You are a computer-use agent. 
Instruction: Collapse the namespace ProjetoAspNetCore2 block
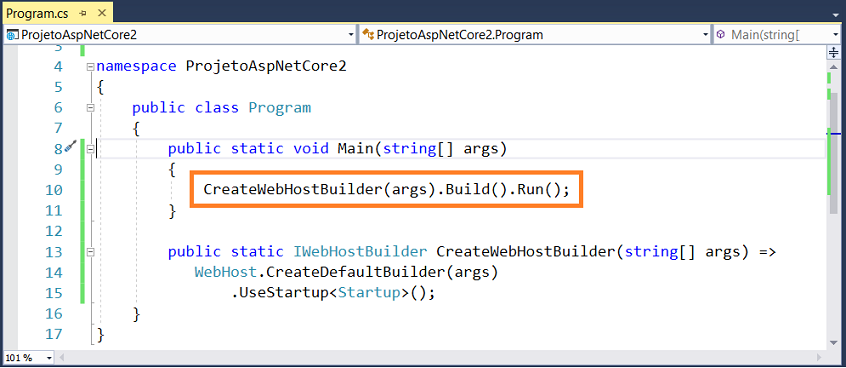click(90, 66)
